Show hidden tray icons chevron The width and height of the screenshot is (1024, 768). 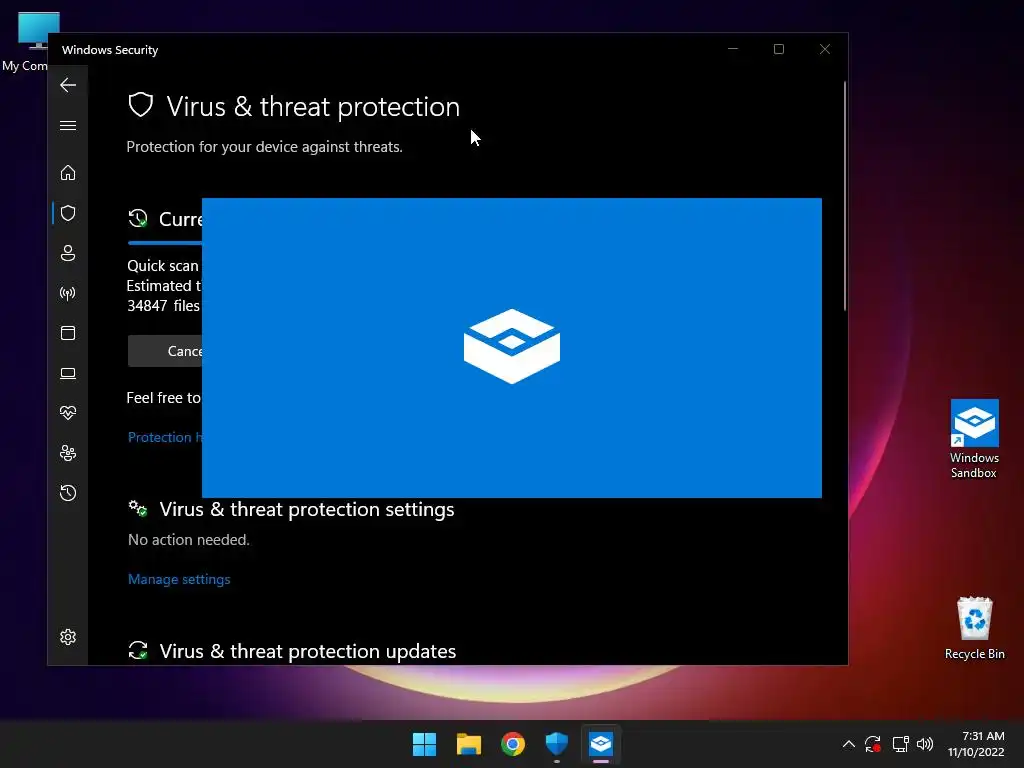pyautogui.click(x=848, y=744)
